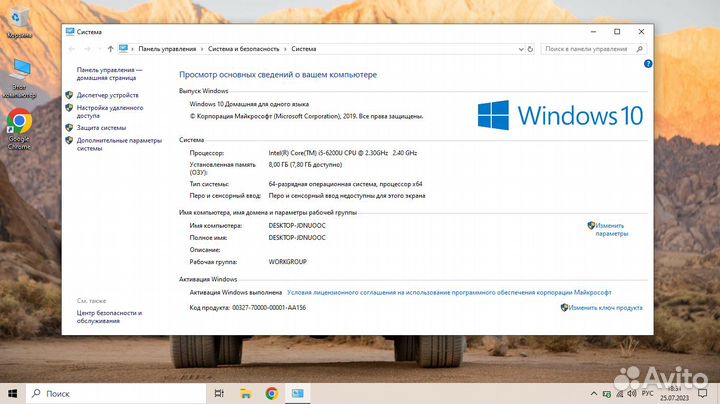Open Дополнительные параметры системы link
Image resolution: width=720 pixels, height=404 pixels.
119,144
